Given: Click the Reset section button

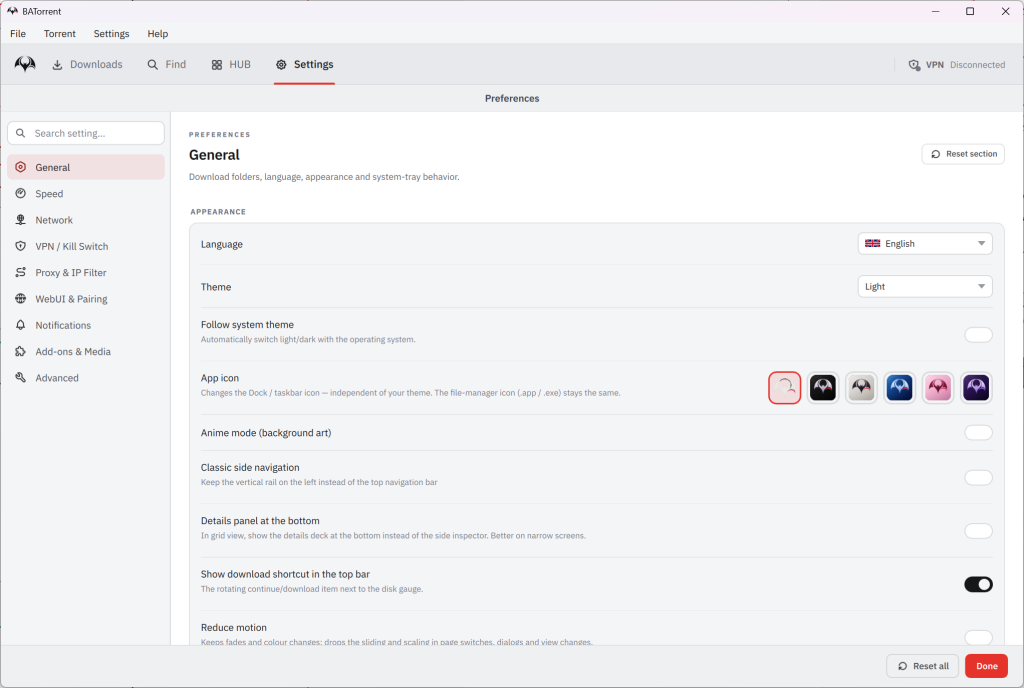Looking at the screenshot, I should point(963,154).
